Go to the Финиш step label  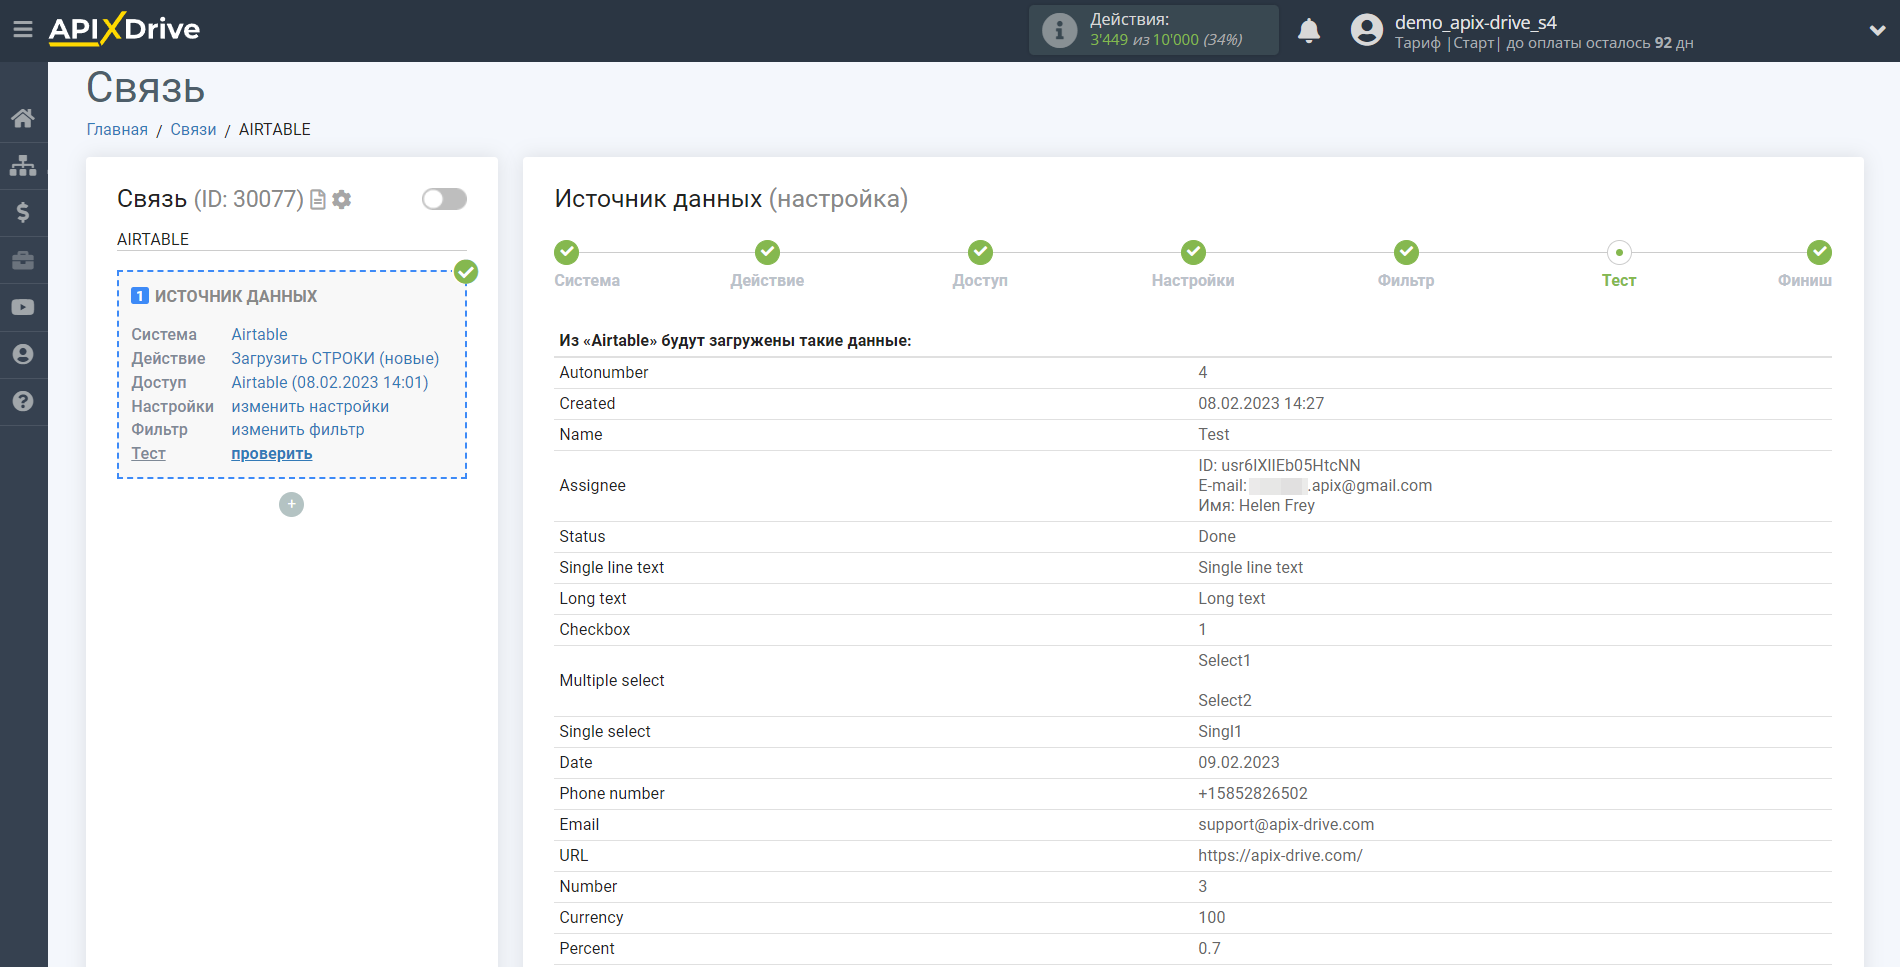pyautogui.click(x=1804, y=281)
